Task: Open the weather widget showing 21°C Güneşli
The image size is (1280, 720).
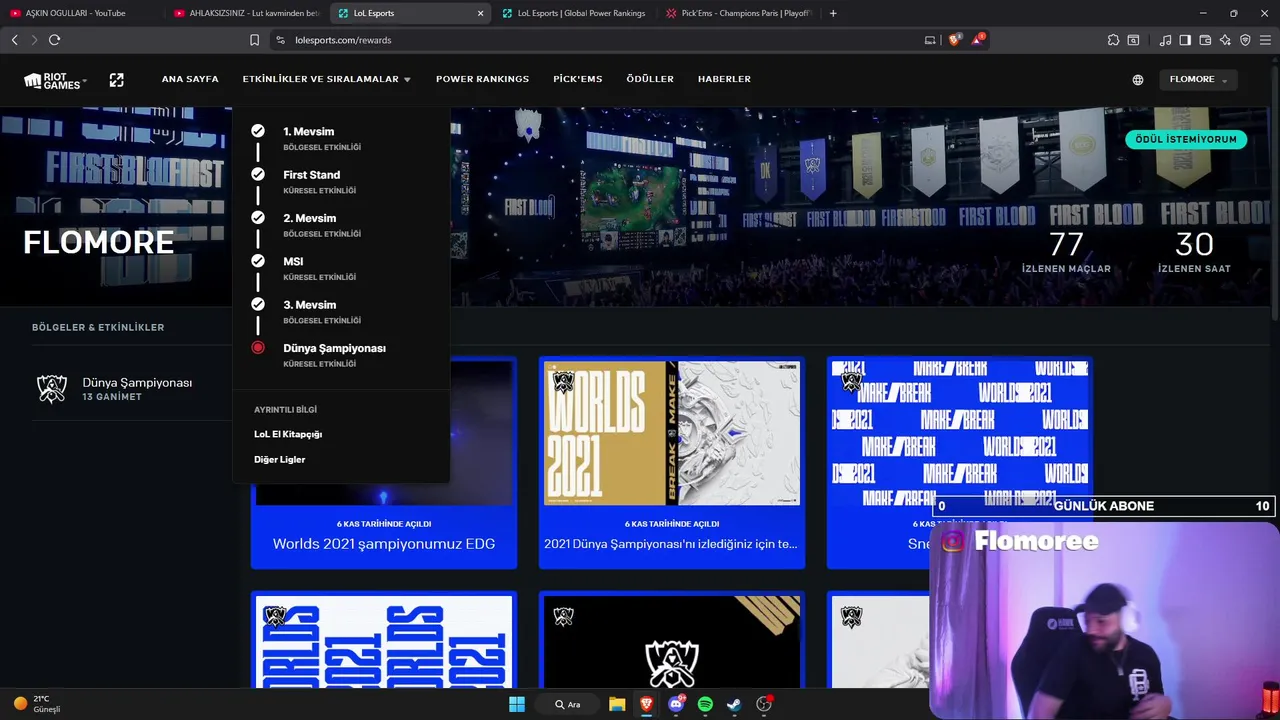Action: 37,704
